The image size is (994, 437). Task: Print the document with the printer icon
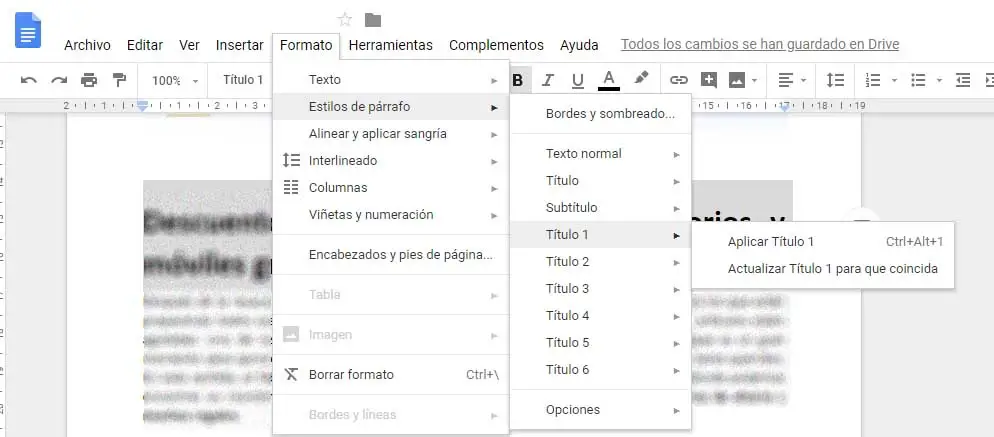click(x=89, y=80)
